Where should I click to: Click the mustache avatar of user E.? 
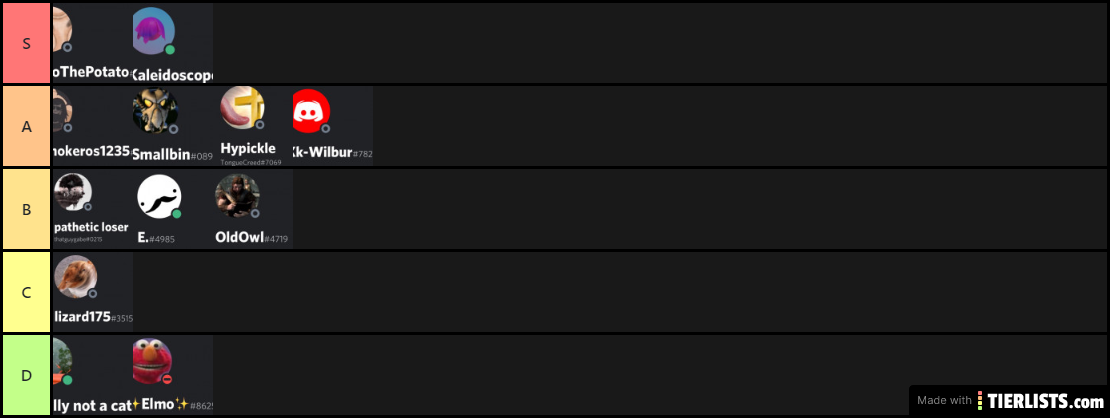coord(159,196)
